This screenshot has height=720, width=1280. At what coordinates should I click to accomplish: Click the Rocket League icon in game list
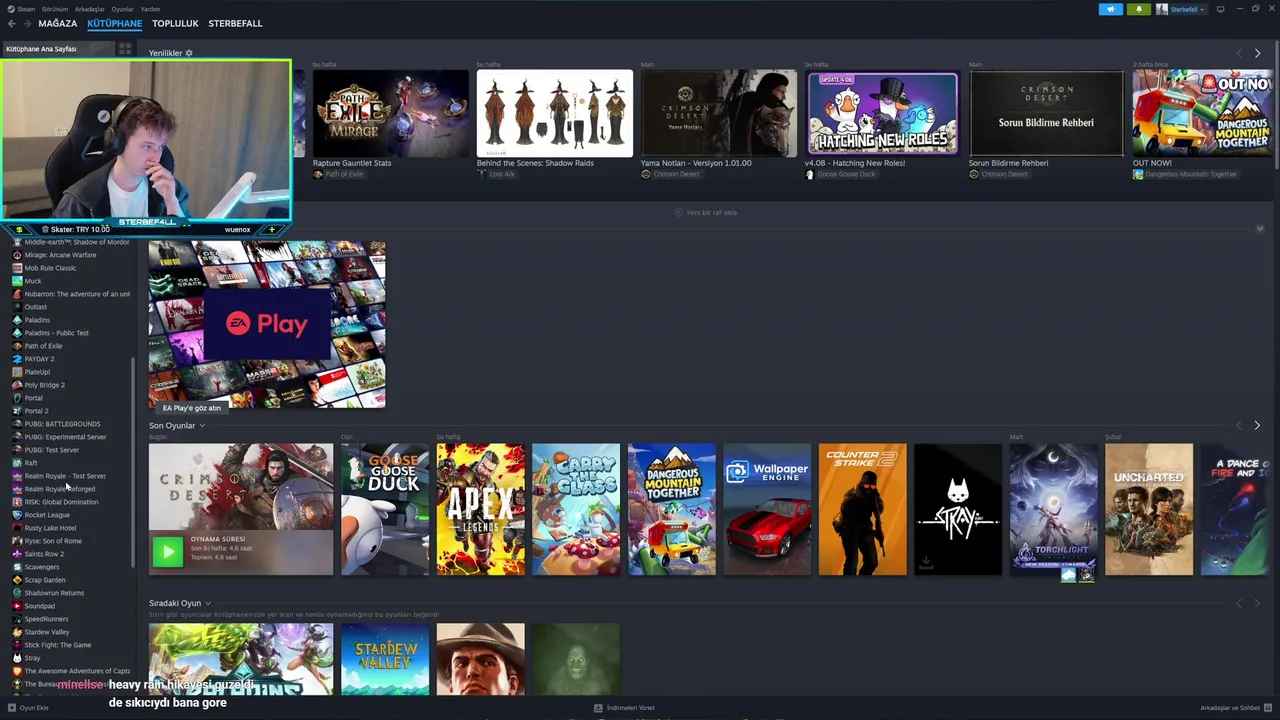tap(17, 515)
